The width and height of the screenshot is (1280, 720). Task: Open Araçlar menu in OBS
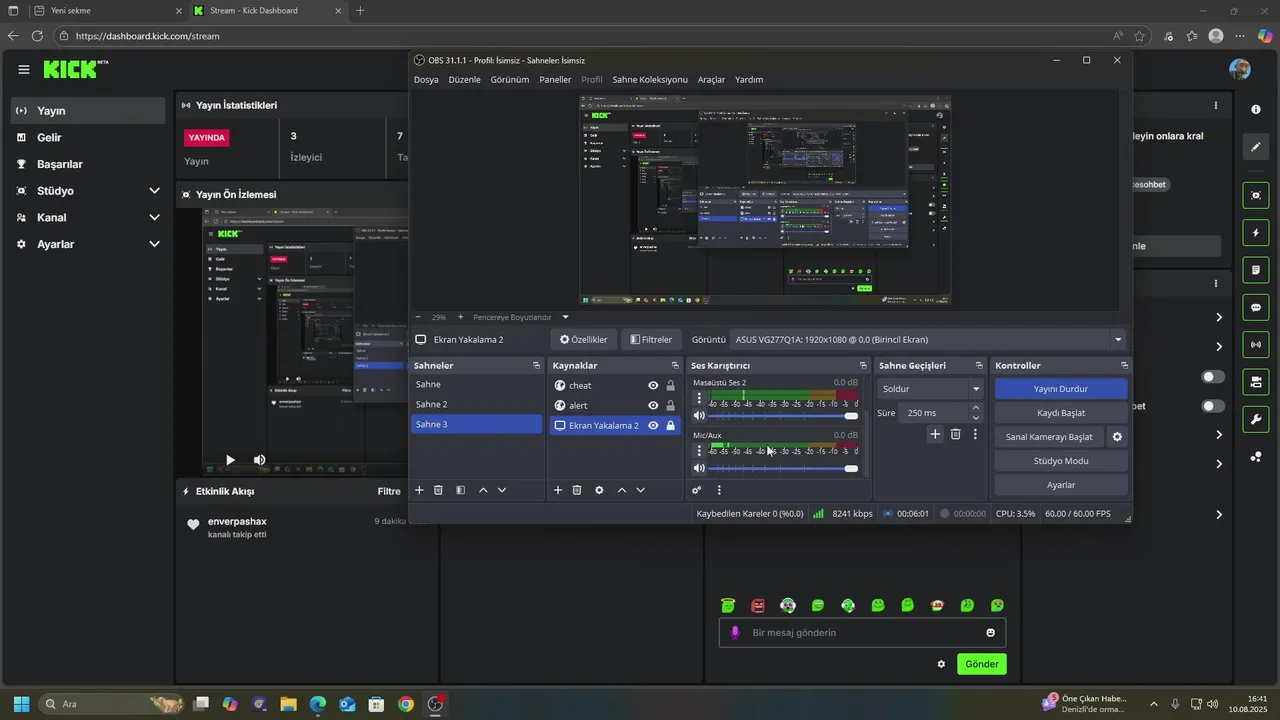pos(711,79)
